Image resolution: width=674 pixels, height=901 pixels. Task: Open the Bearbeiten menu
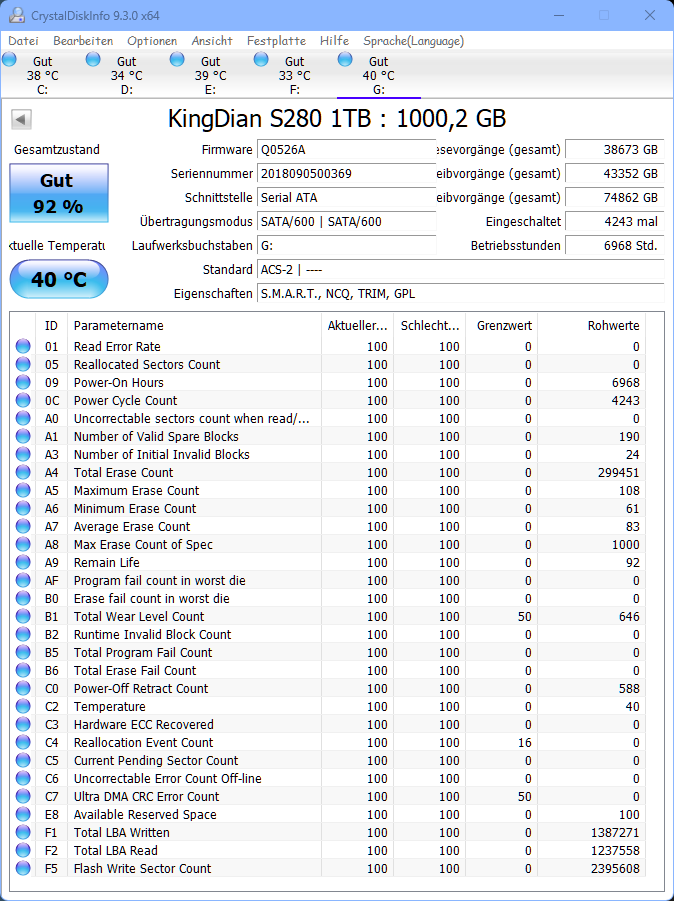[x=83, y=41]
